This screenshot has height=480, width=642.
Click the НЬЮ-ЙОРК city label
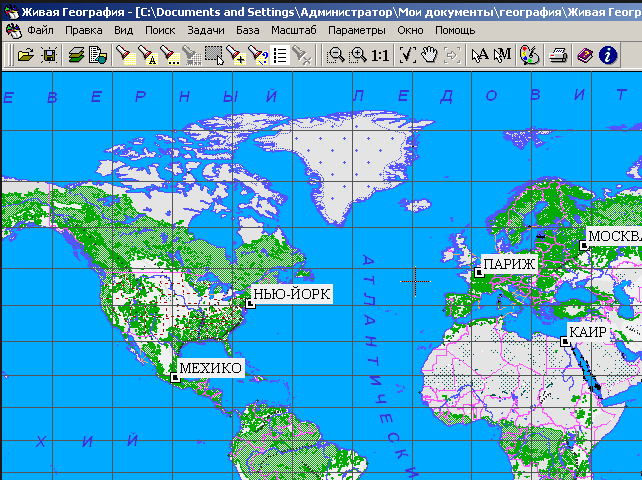tap(292, 294)
